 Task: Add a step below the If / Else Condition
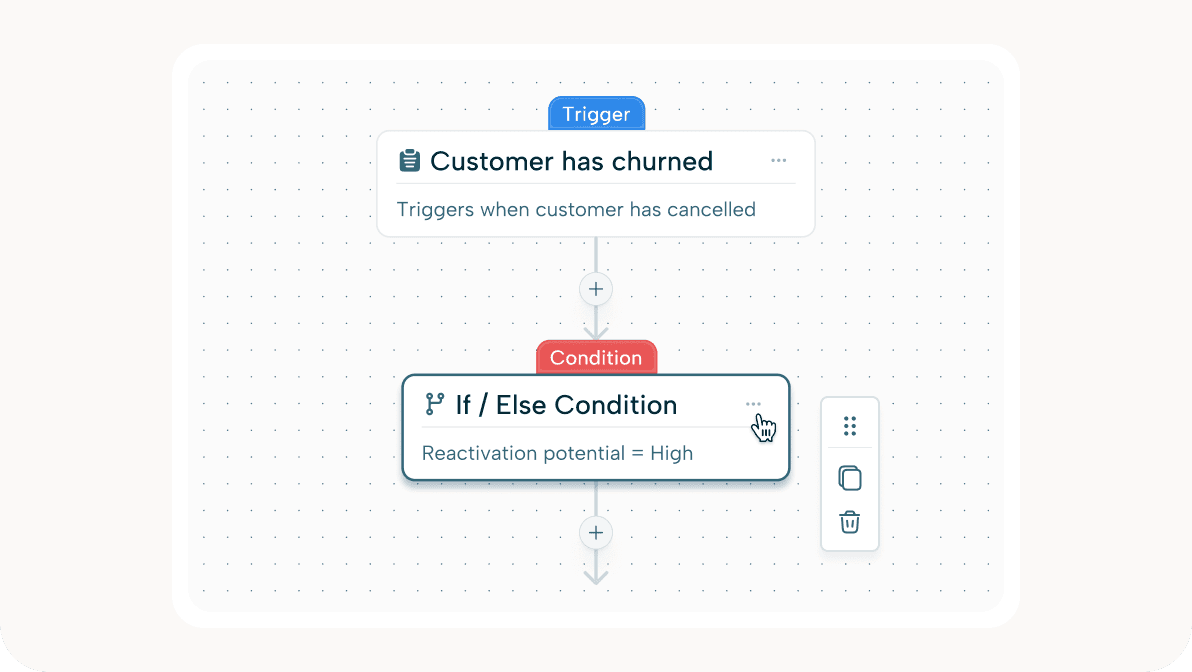(596, 533)
